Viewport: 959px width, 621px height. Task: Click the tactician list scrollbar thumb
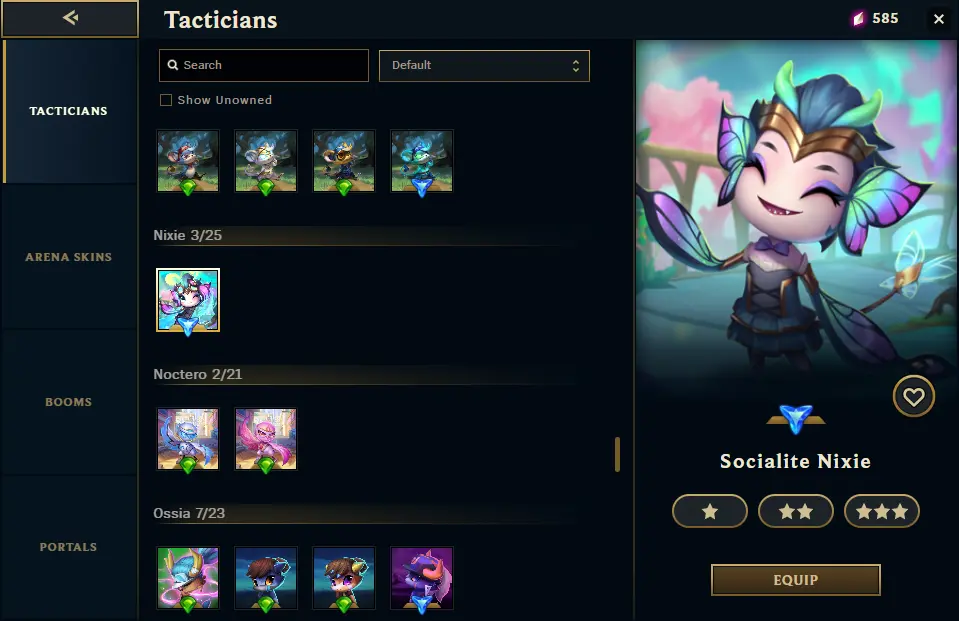[x=617, y=454]
